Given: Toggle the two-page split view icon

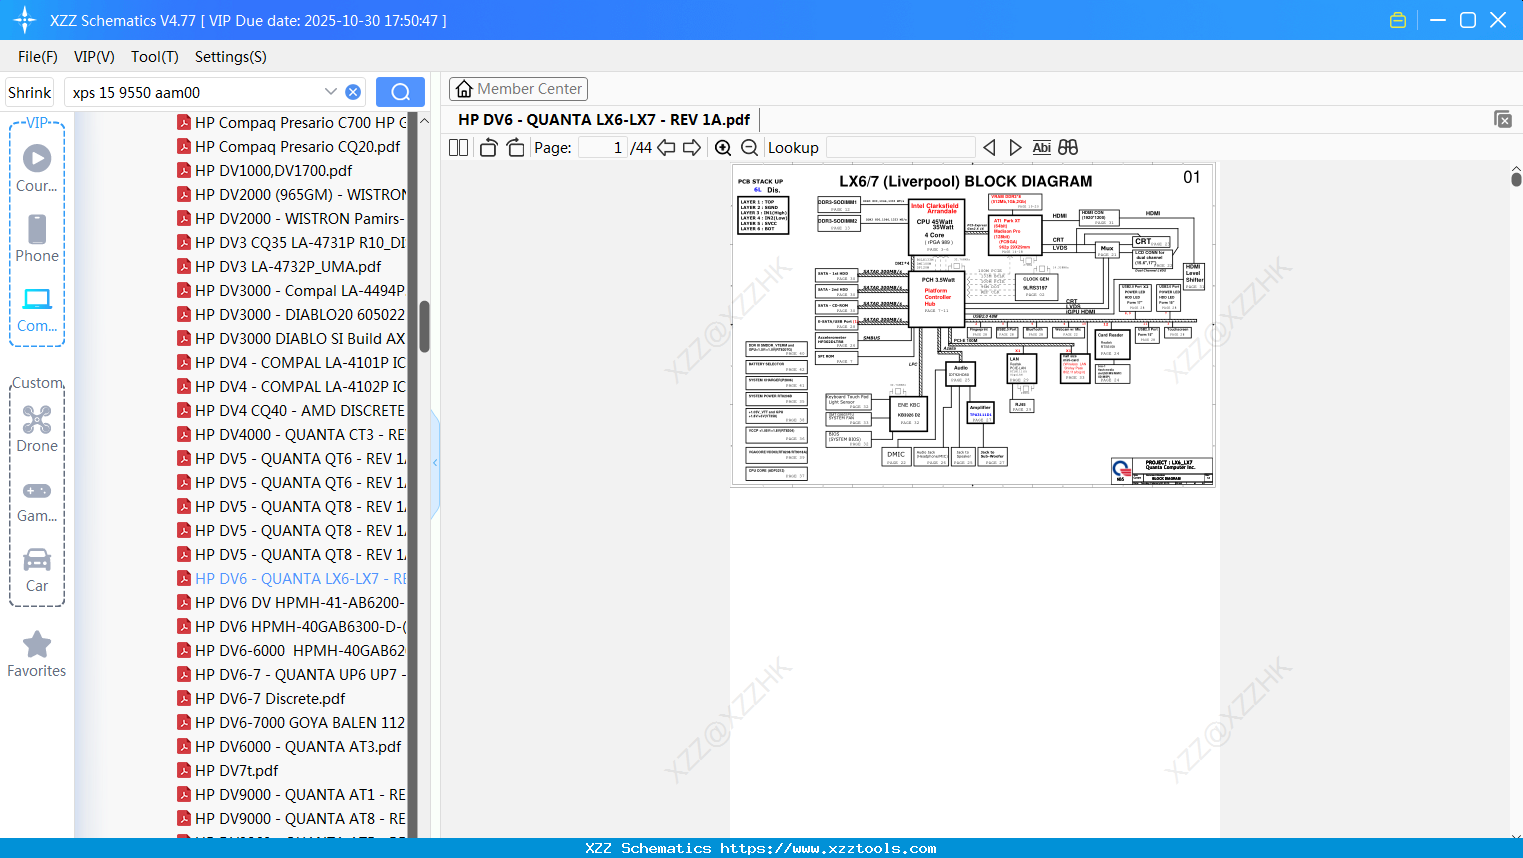Looking at the screenshot, I should pos(458,148).
